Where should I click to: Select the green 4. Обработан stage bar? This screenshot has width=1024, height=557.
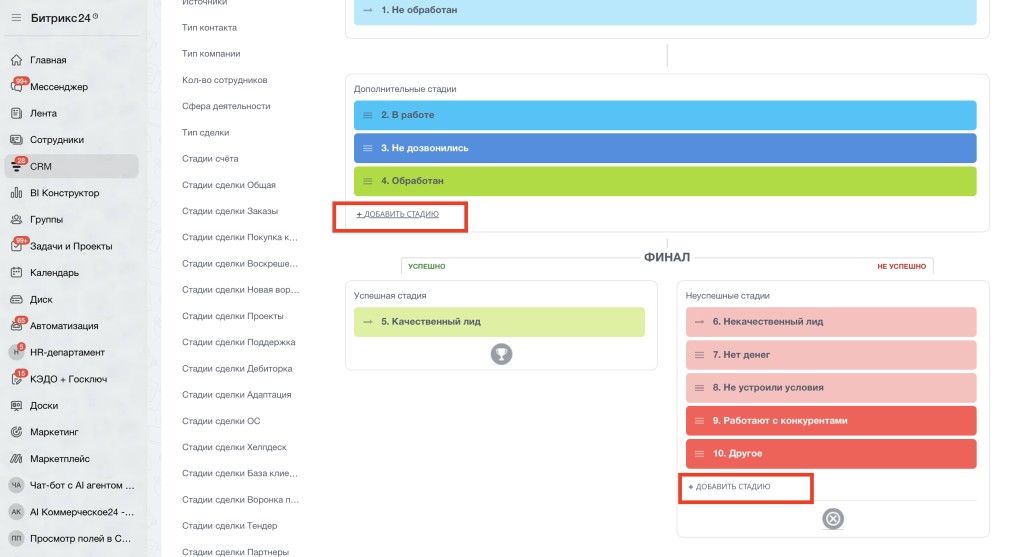point(665,181)
